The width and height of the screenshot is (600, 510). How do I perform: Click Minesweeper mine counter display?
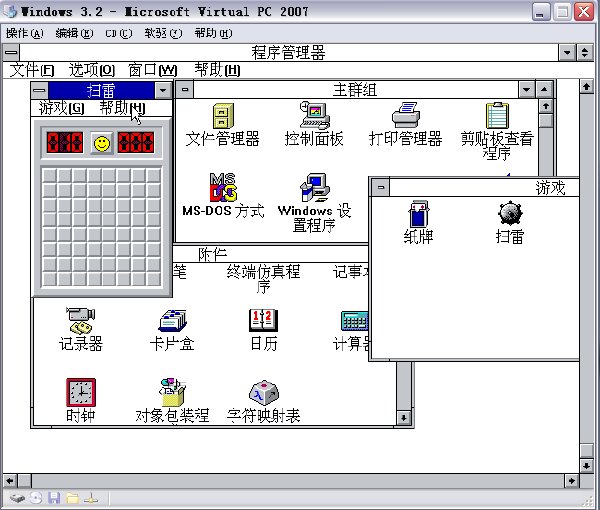65,143
